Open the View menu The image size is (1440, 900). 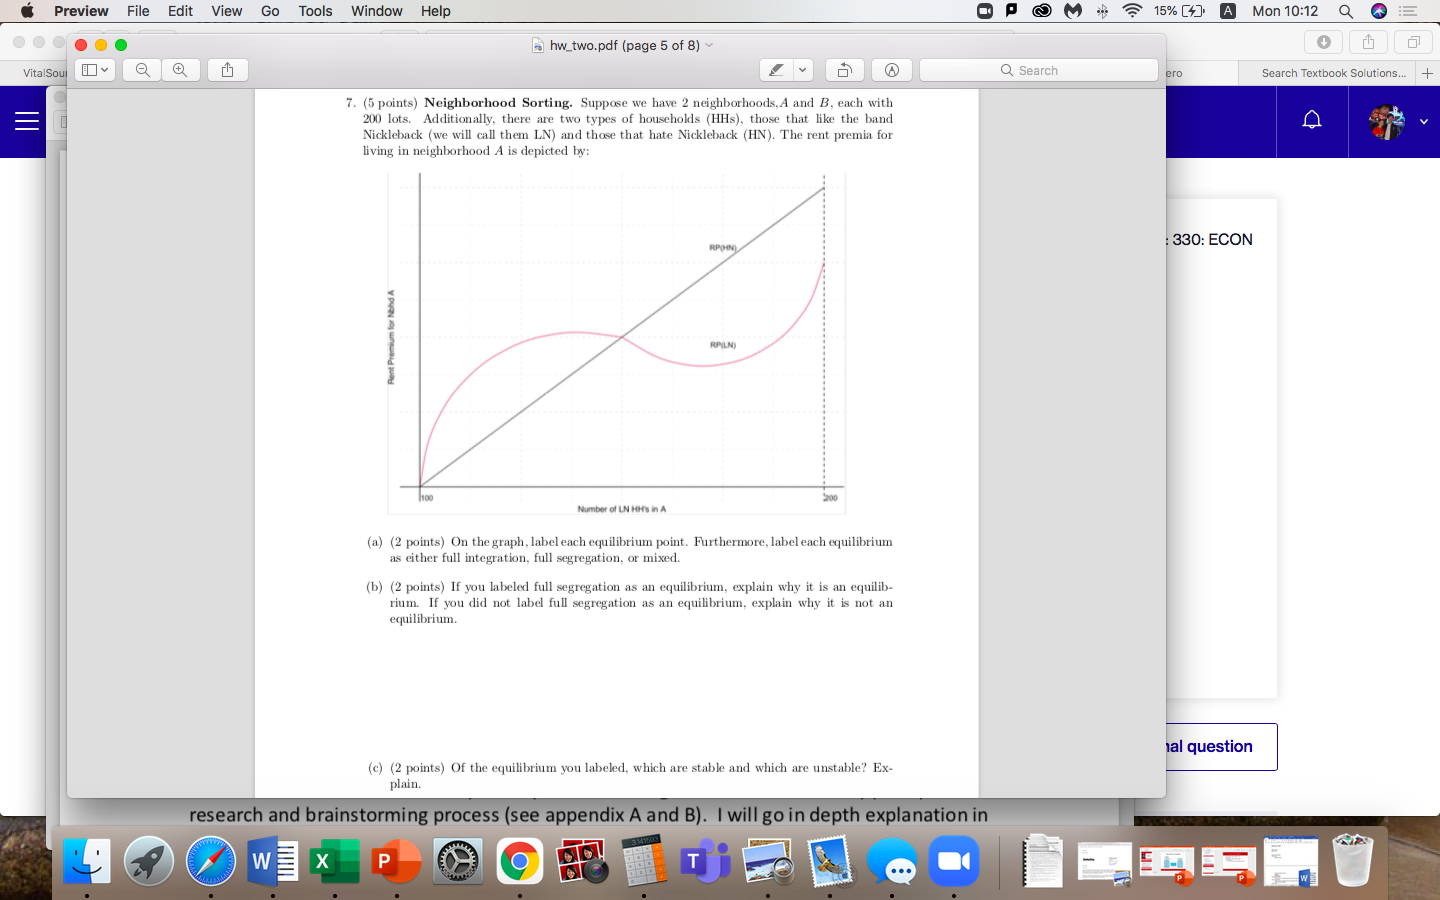coord(226,11)
